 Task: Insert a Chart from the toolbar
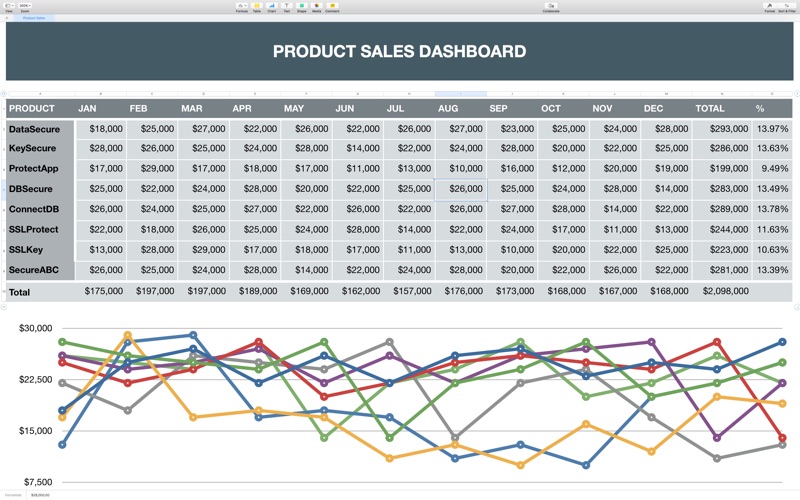point(271,6)
